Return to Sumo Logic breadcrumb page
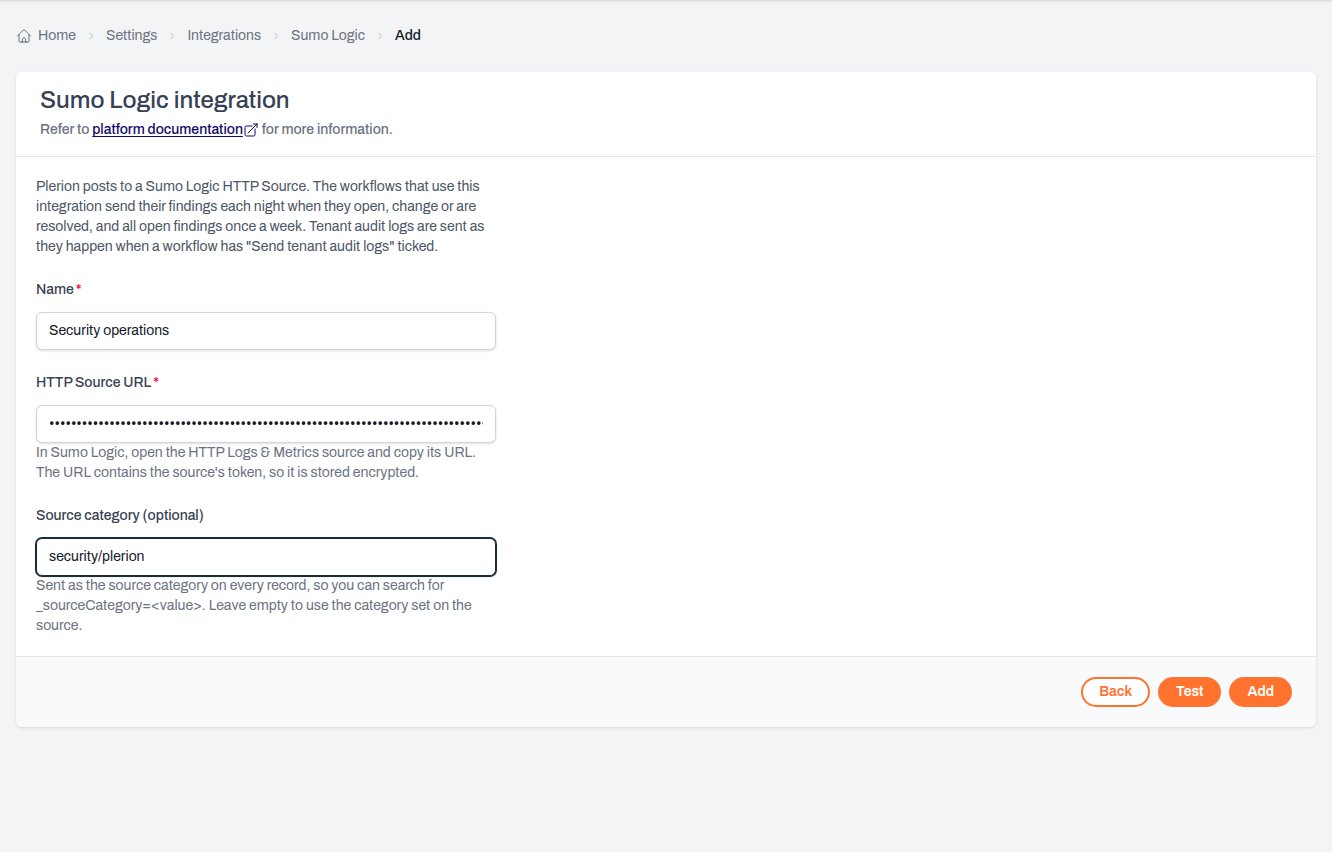Screen dimensions: 1332x852 pyautogui.click(x=328, y=35)
